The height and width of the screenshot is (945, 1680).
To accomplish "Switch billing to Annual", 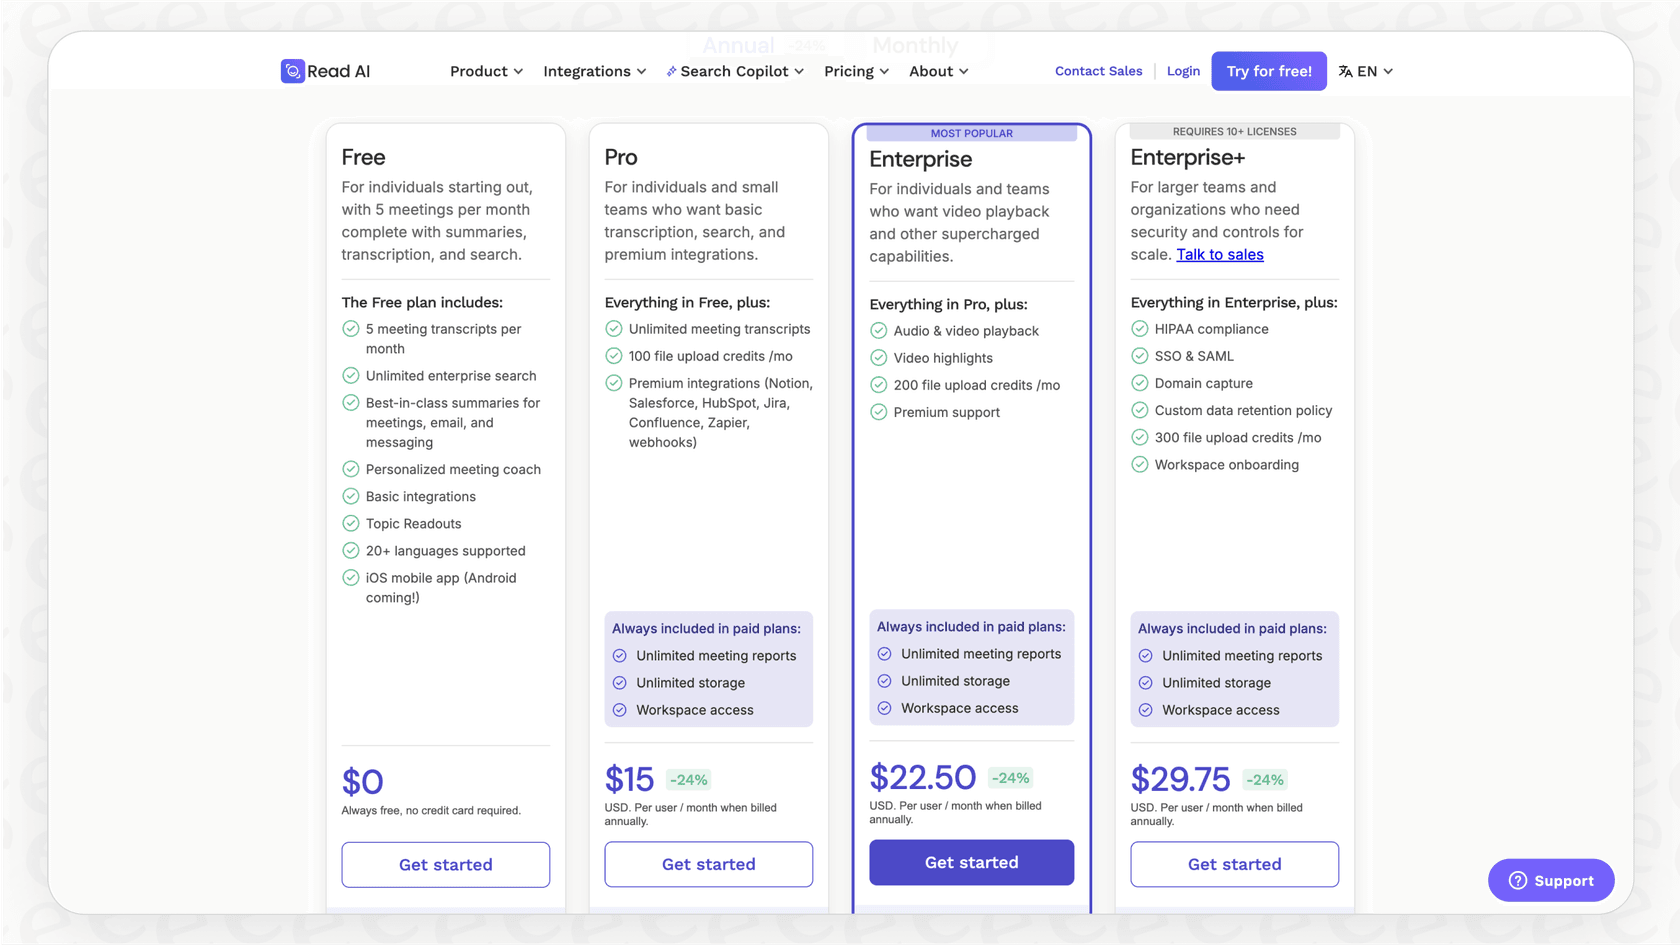I will (738, 45).
